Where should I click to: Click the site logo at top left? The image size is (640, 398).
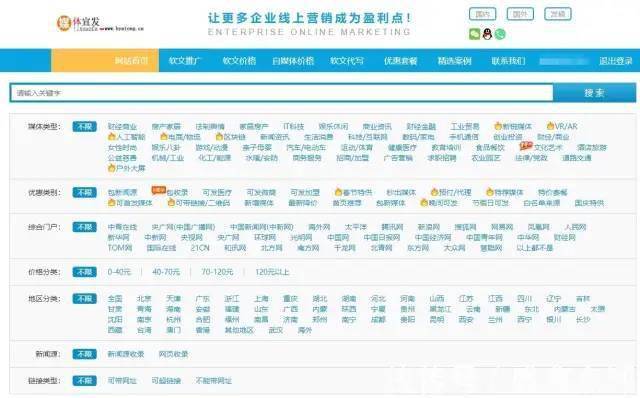100,23
